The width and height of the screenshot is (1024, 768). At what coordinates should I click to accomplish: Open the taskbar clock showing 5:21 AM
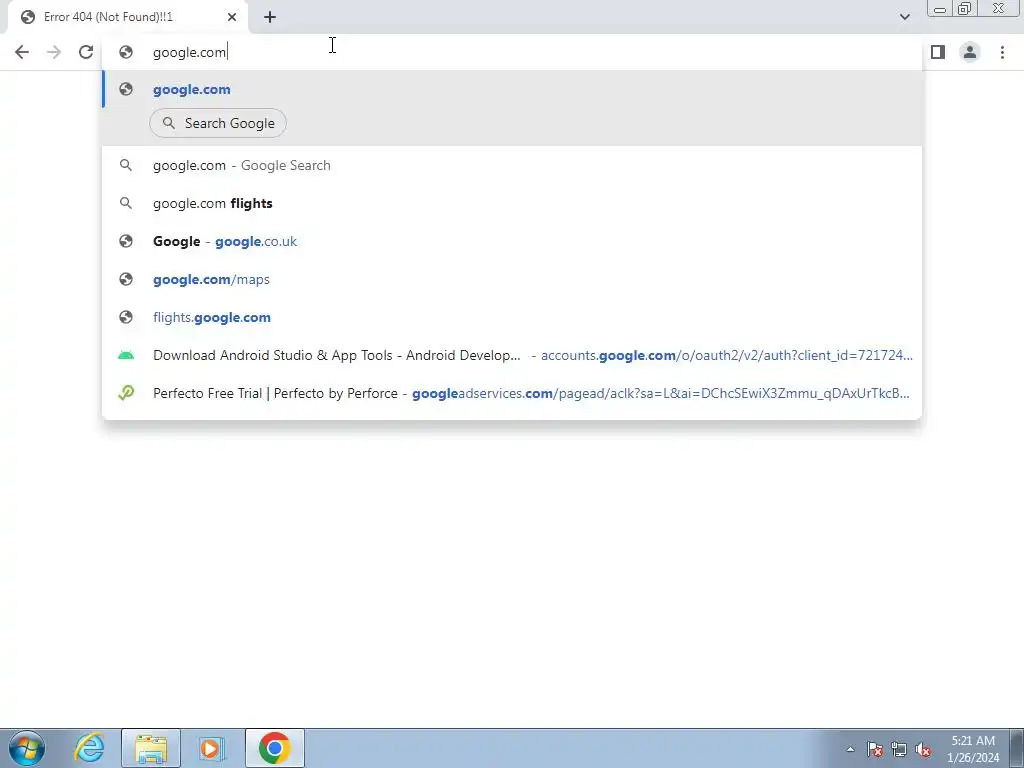click(x=973, y=749)
